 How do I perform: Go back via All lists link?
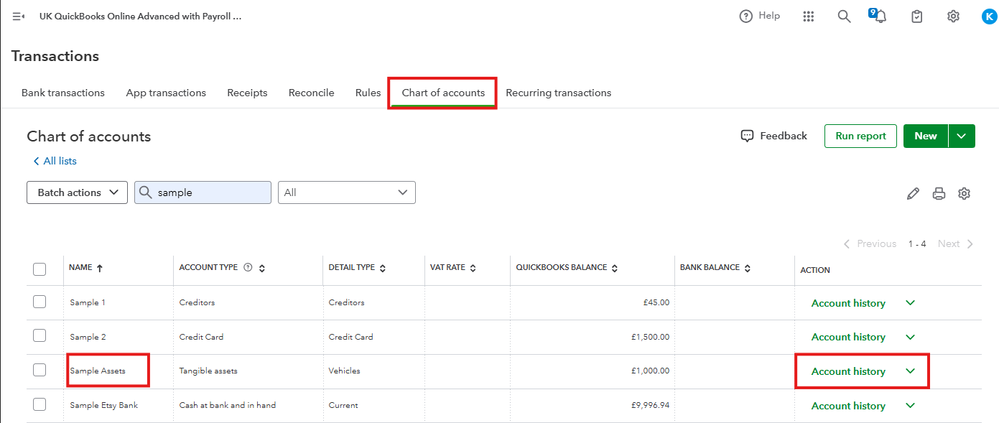click(55, 161)
